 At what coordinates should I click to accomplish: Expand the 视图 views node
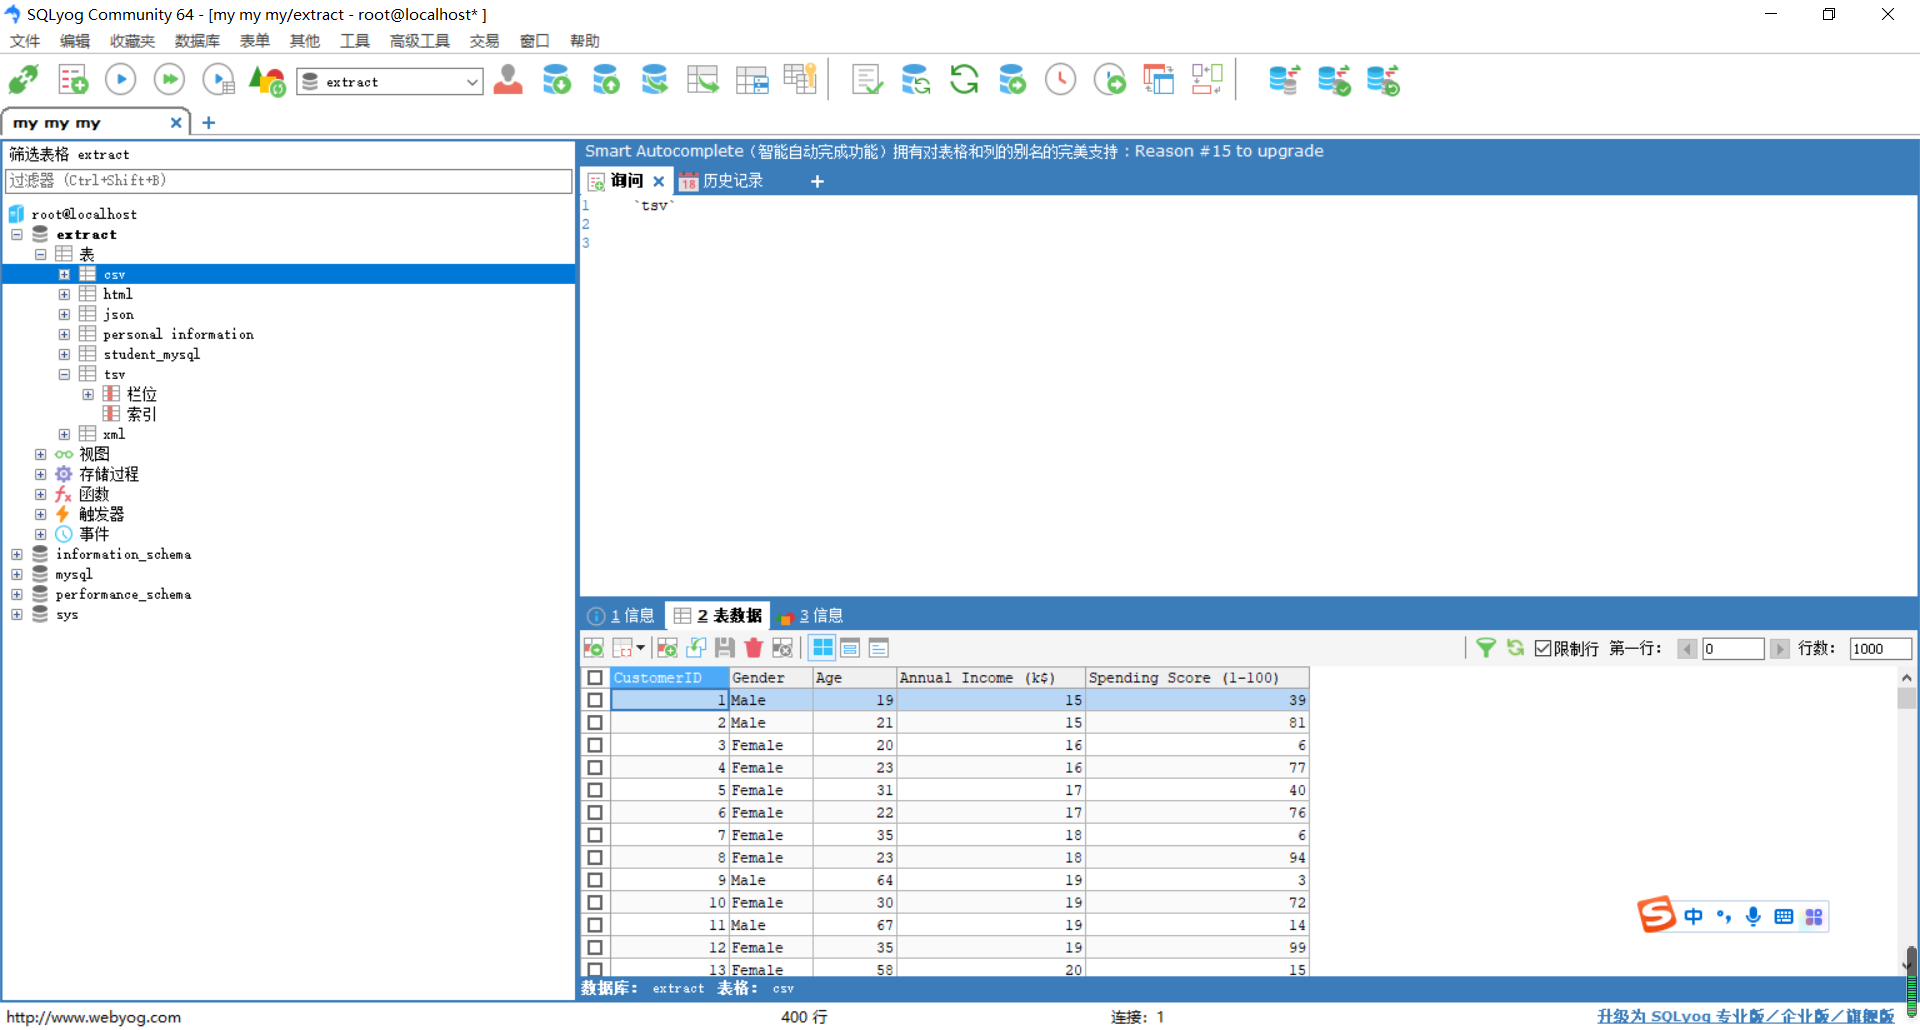41,454
